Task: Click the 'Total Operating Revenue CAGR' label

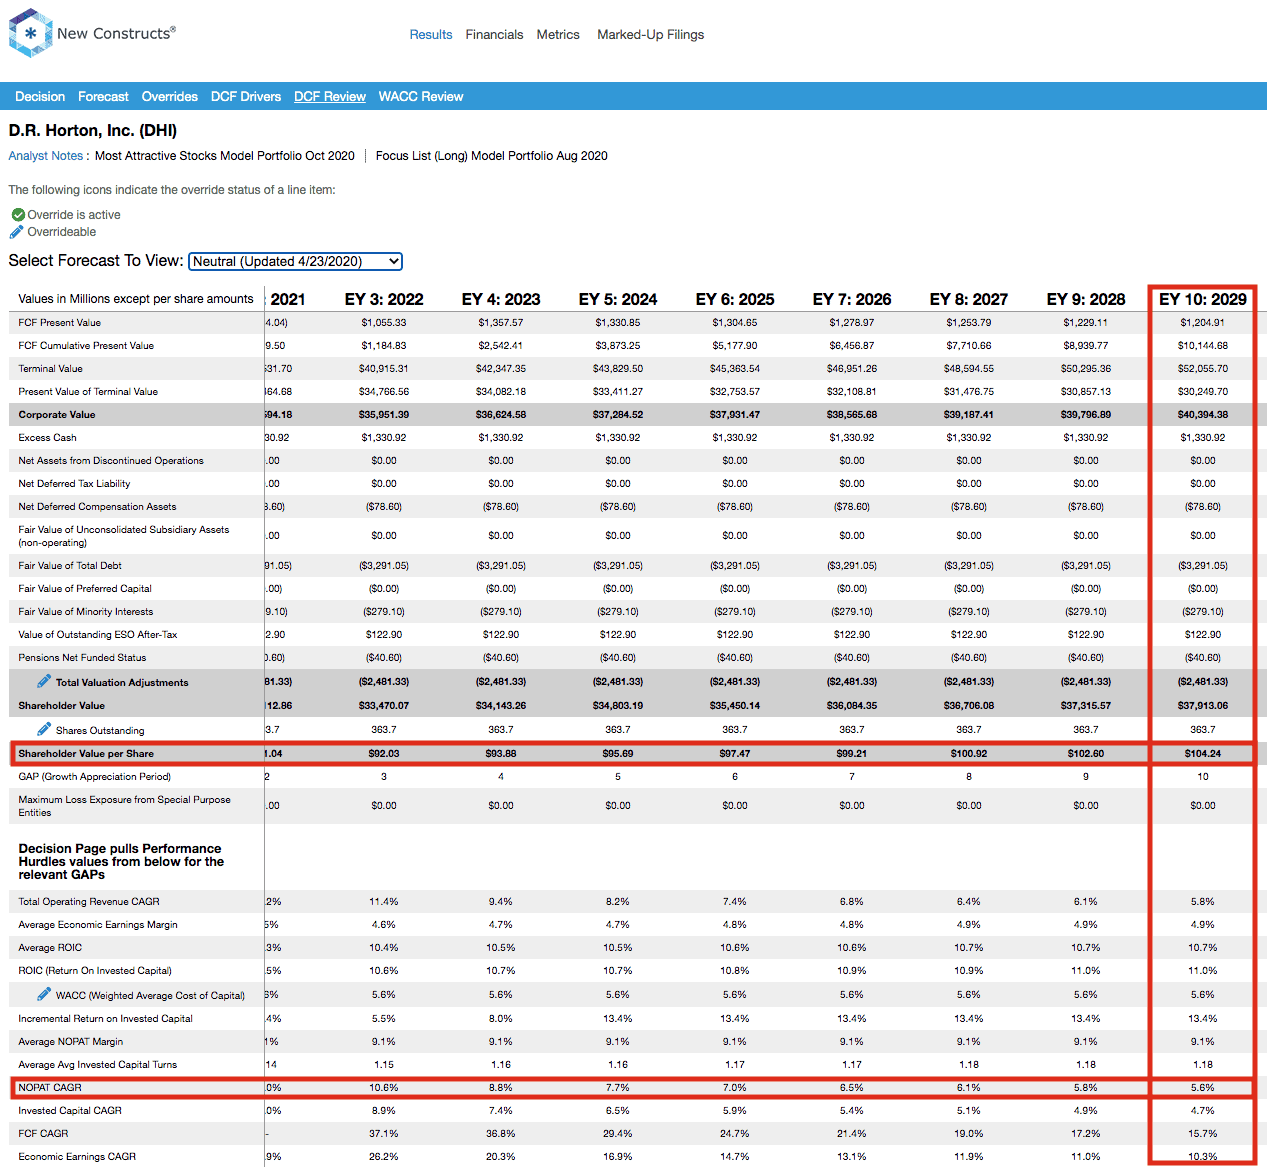Action: tap(89, 902)
